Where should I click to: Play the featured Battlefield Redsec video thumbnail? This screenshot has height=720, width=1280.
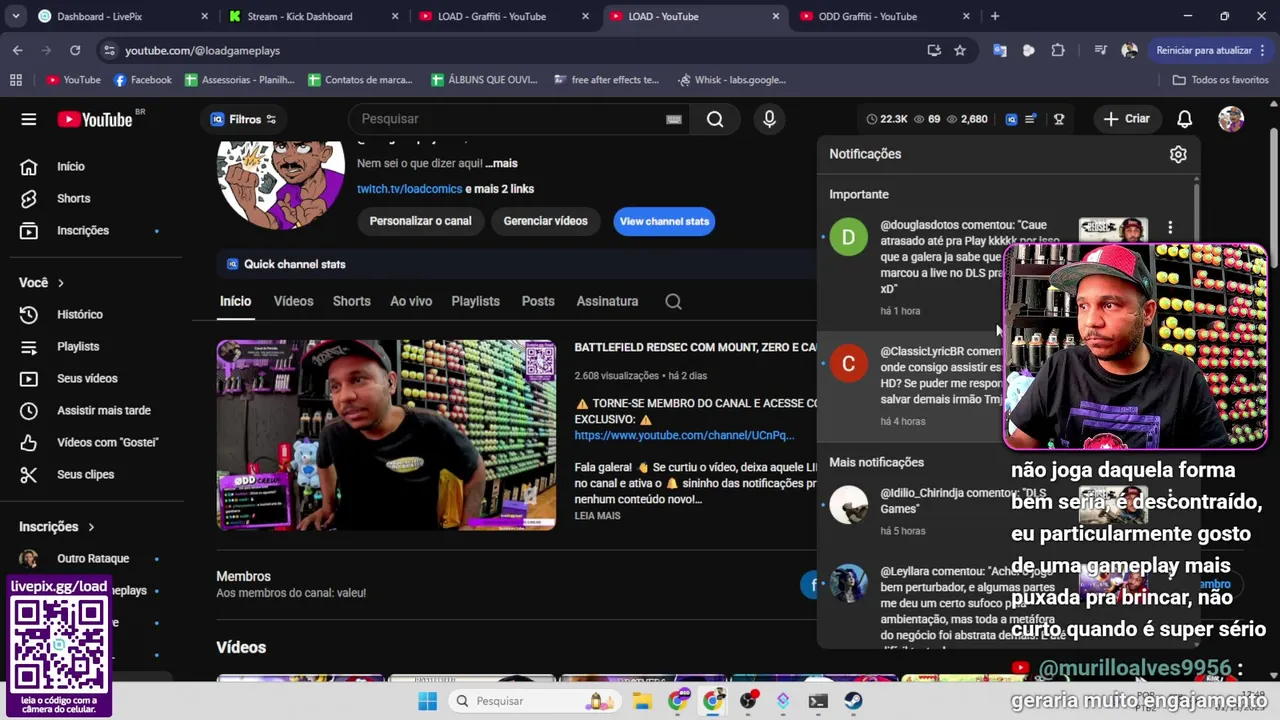(x=386, y=435)
